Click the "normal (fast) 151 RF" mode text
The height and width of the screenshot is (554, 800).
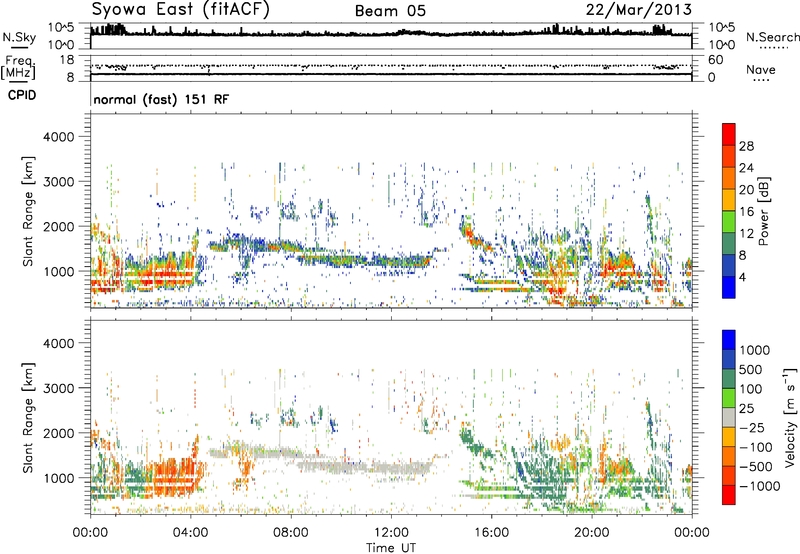161,99
